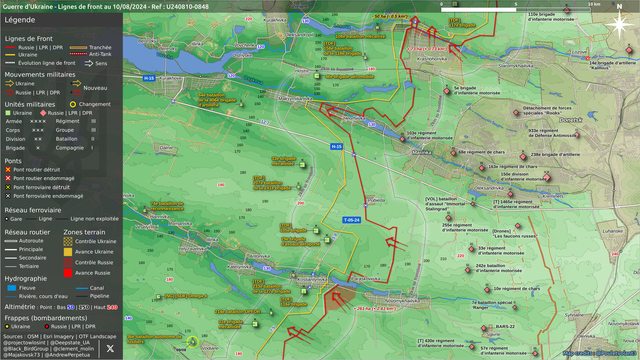This screenshot has width=640, height=360.
Task: Click the blue Fleuve hydrography swatch
Action: pos(12,288)
